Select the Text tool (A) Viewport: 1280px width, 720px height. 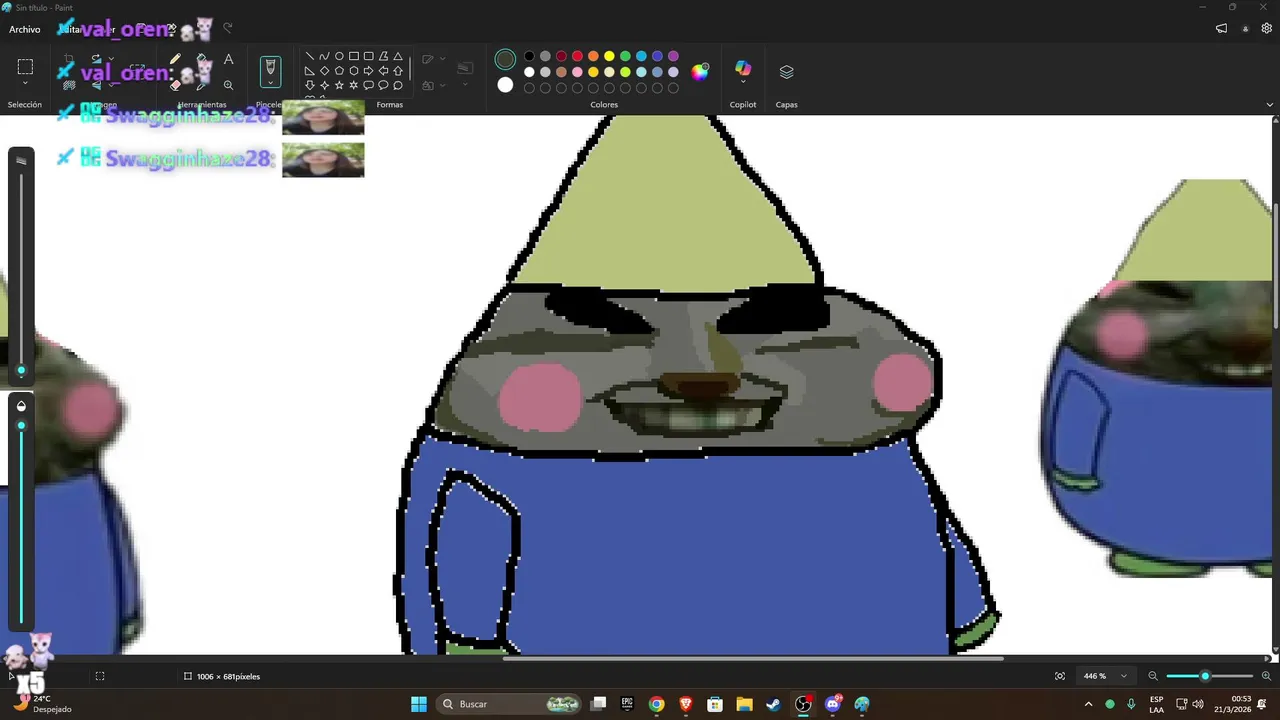point(228,60)
